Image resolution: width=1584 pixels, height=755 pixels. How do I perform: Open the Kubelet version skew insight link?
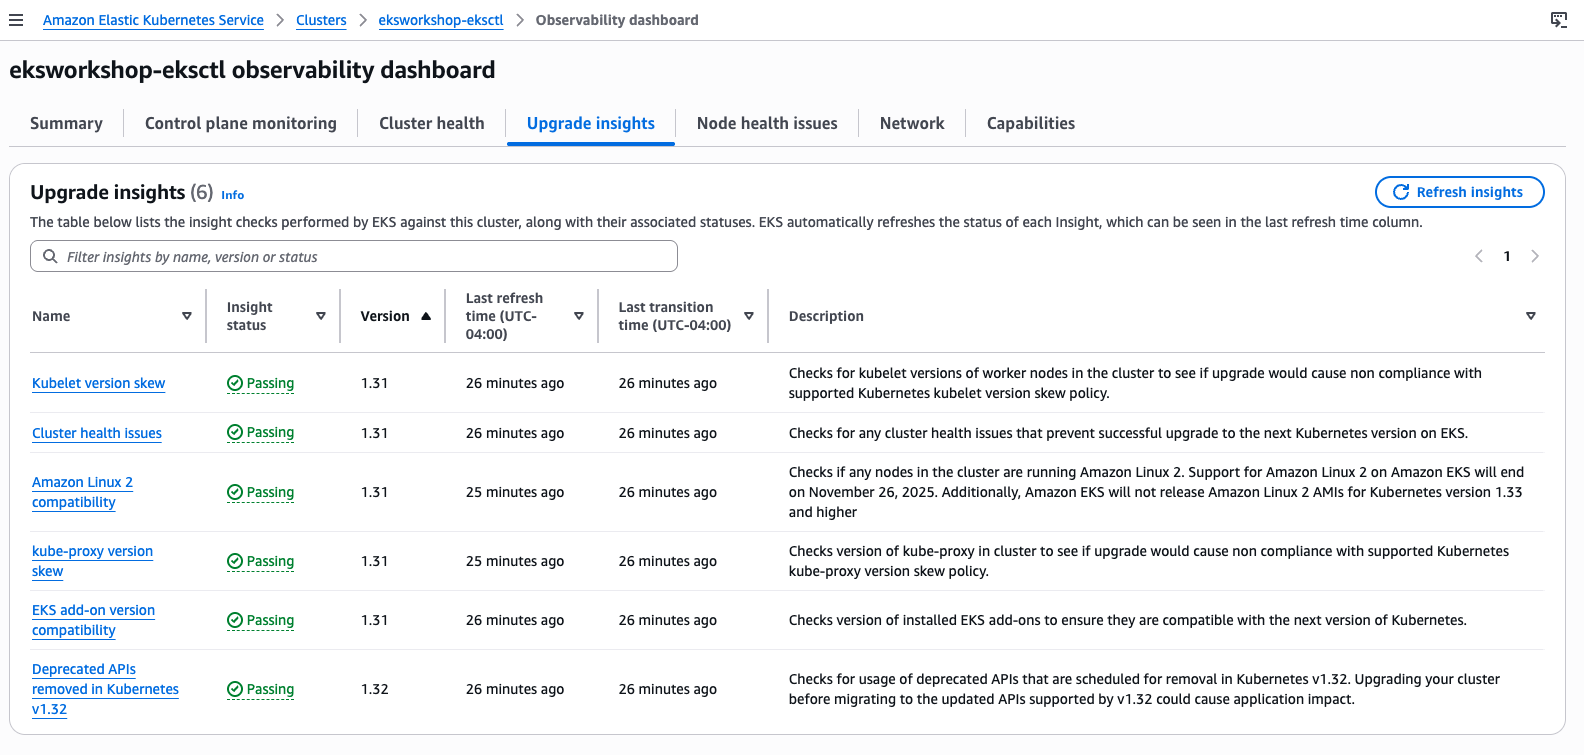pos(99,383)
